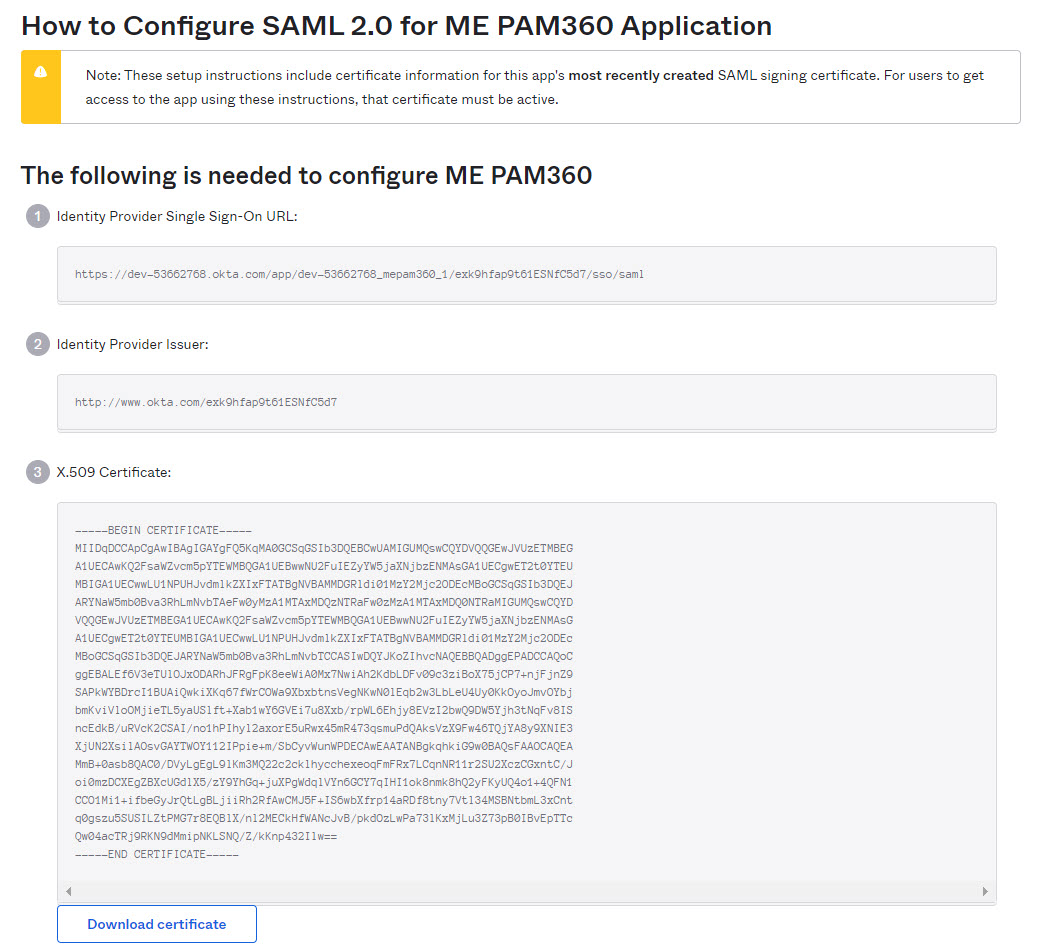This screenshot has height=946, width=1037.
Task: Click the Identity Provider Single Sign-On URL label
Action: click(177, 216)
